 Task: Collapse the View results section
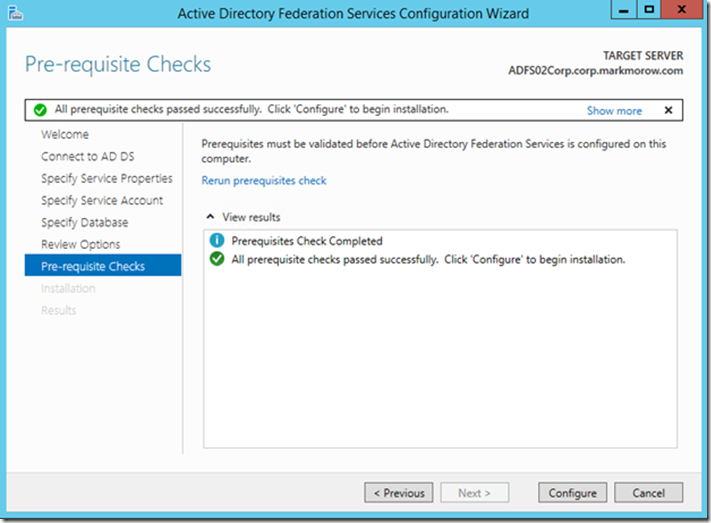(x=210, y=217)
